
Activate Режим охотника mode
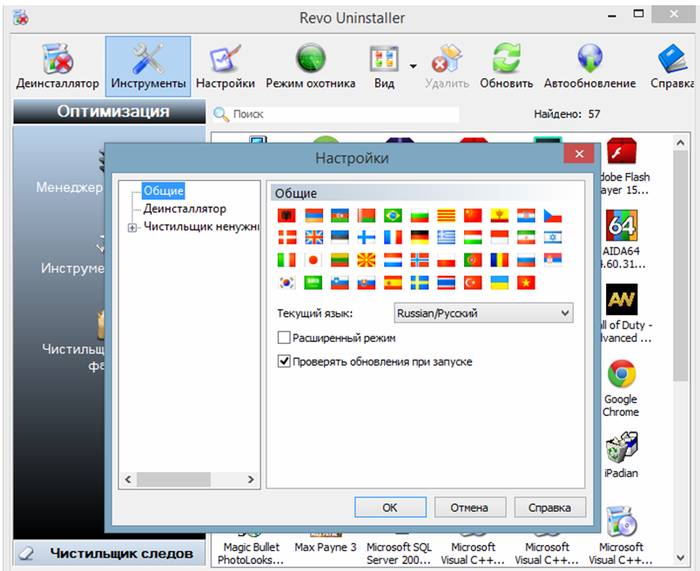tap(310, 66)
